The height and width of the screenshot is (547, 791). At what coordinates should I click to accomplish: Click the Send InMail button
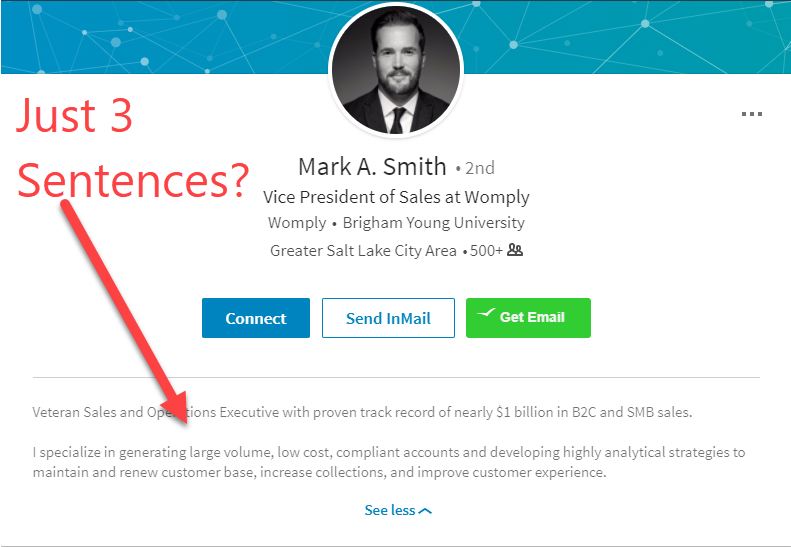pyautogui.click(x=388, y=318)
